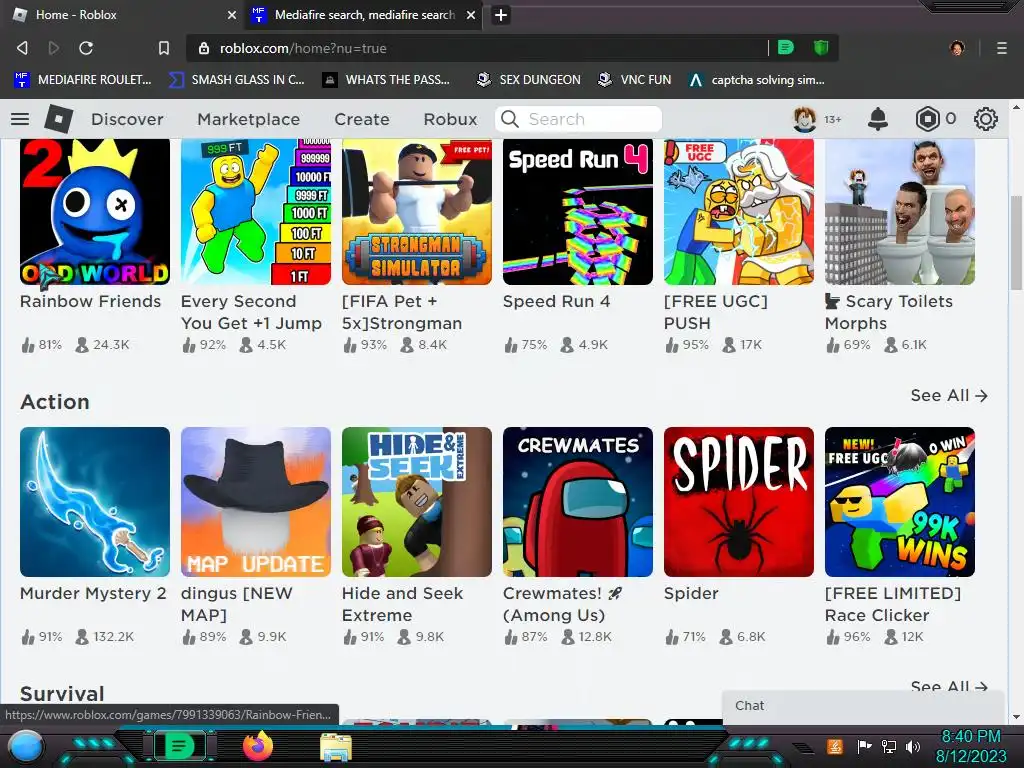Close the Mediafire search tab
Image resolution: width=1024 pixels, height=768 pixels.
pyautogui.click(x=471, y=15)
